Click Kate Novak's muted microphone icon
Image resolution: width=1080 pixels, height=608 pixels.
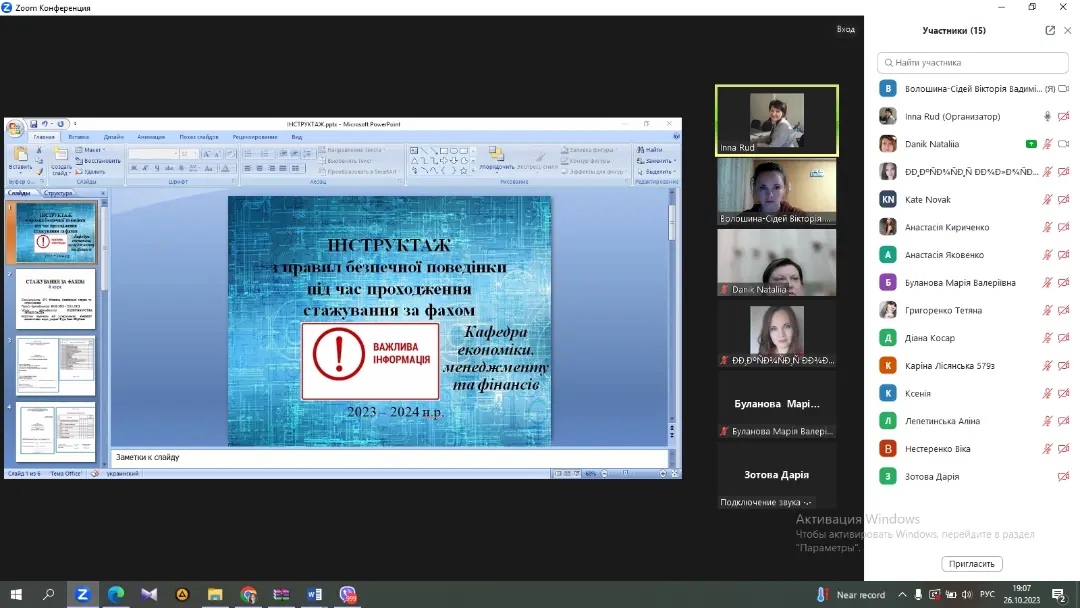tap(1047, 199)
